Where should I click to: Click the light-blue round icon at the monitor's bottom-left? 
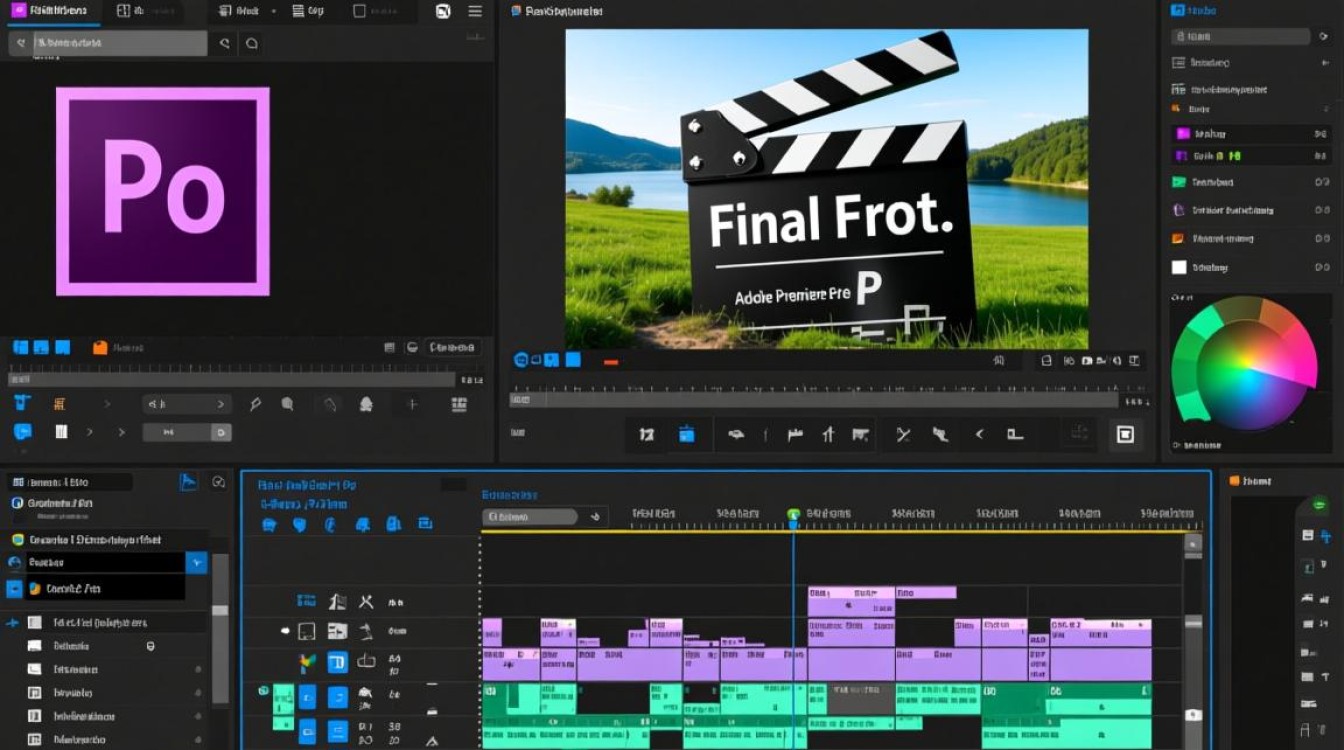tap(521, 360)
